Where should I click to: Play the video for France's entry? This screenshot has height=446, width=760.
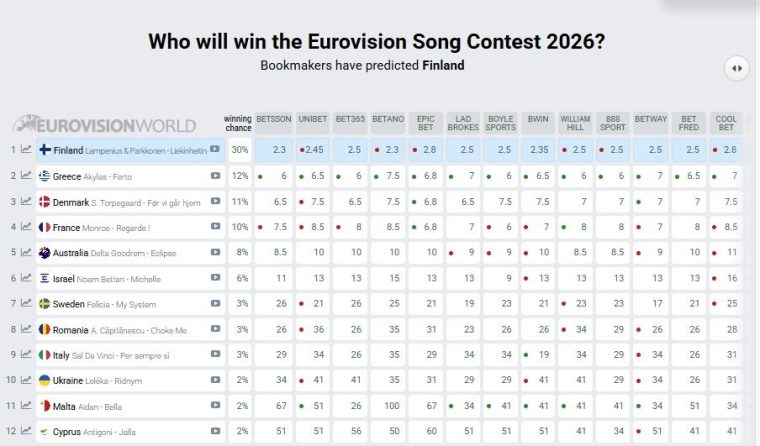click(x=215, y=227)
